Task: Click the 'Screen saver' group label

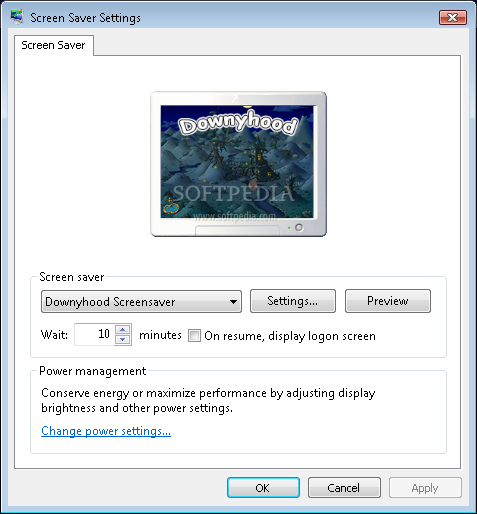Action: (x=72, y=277)
